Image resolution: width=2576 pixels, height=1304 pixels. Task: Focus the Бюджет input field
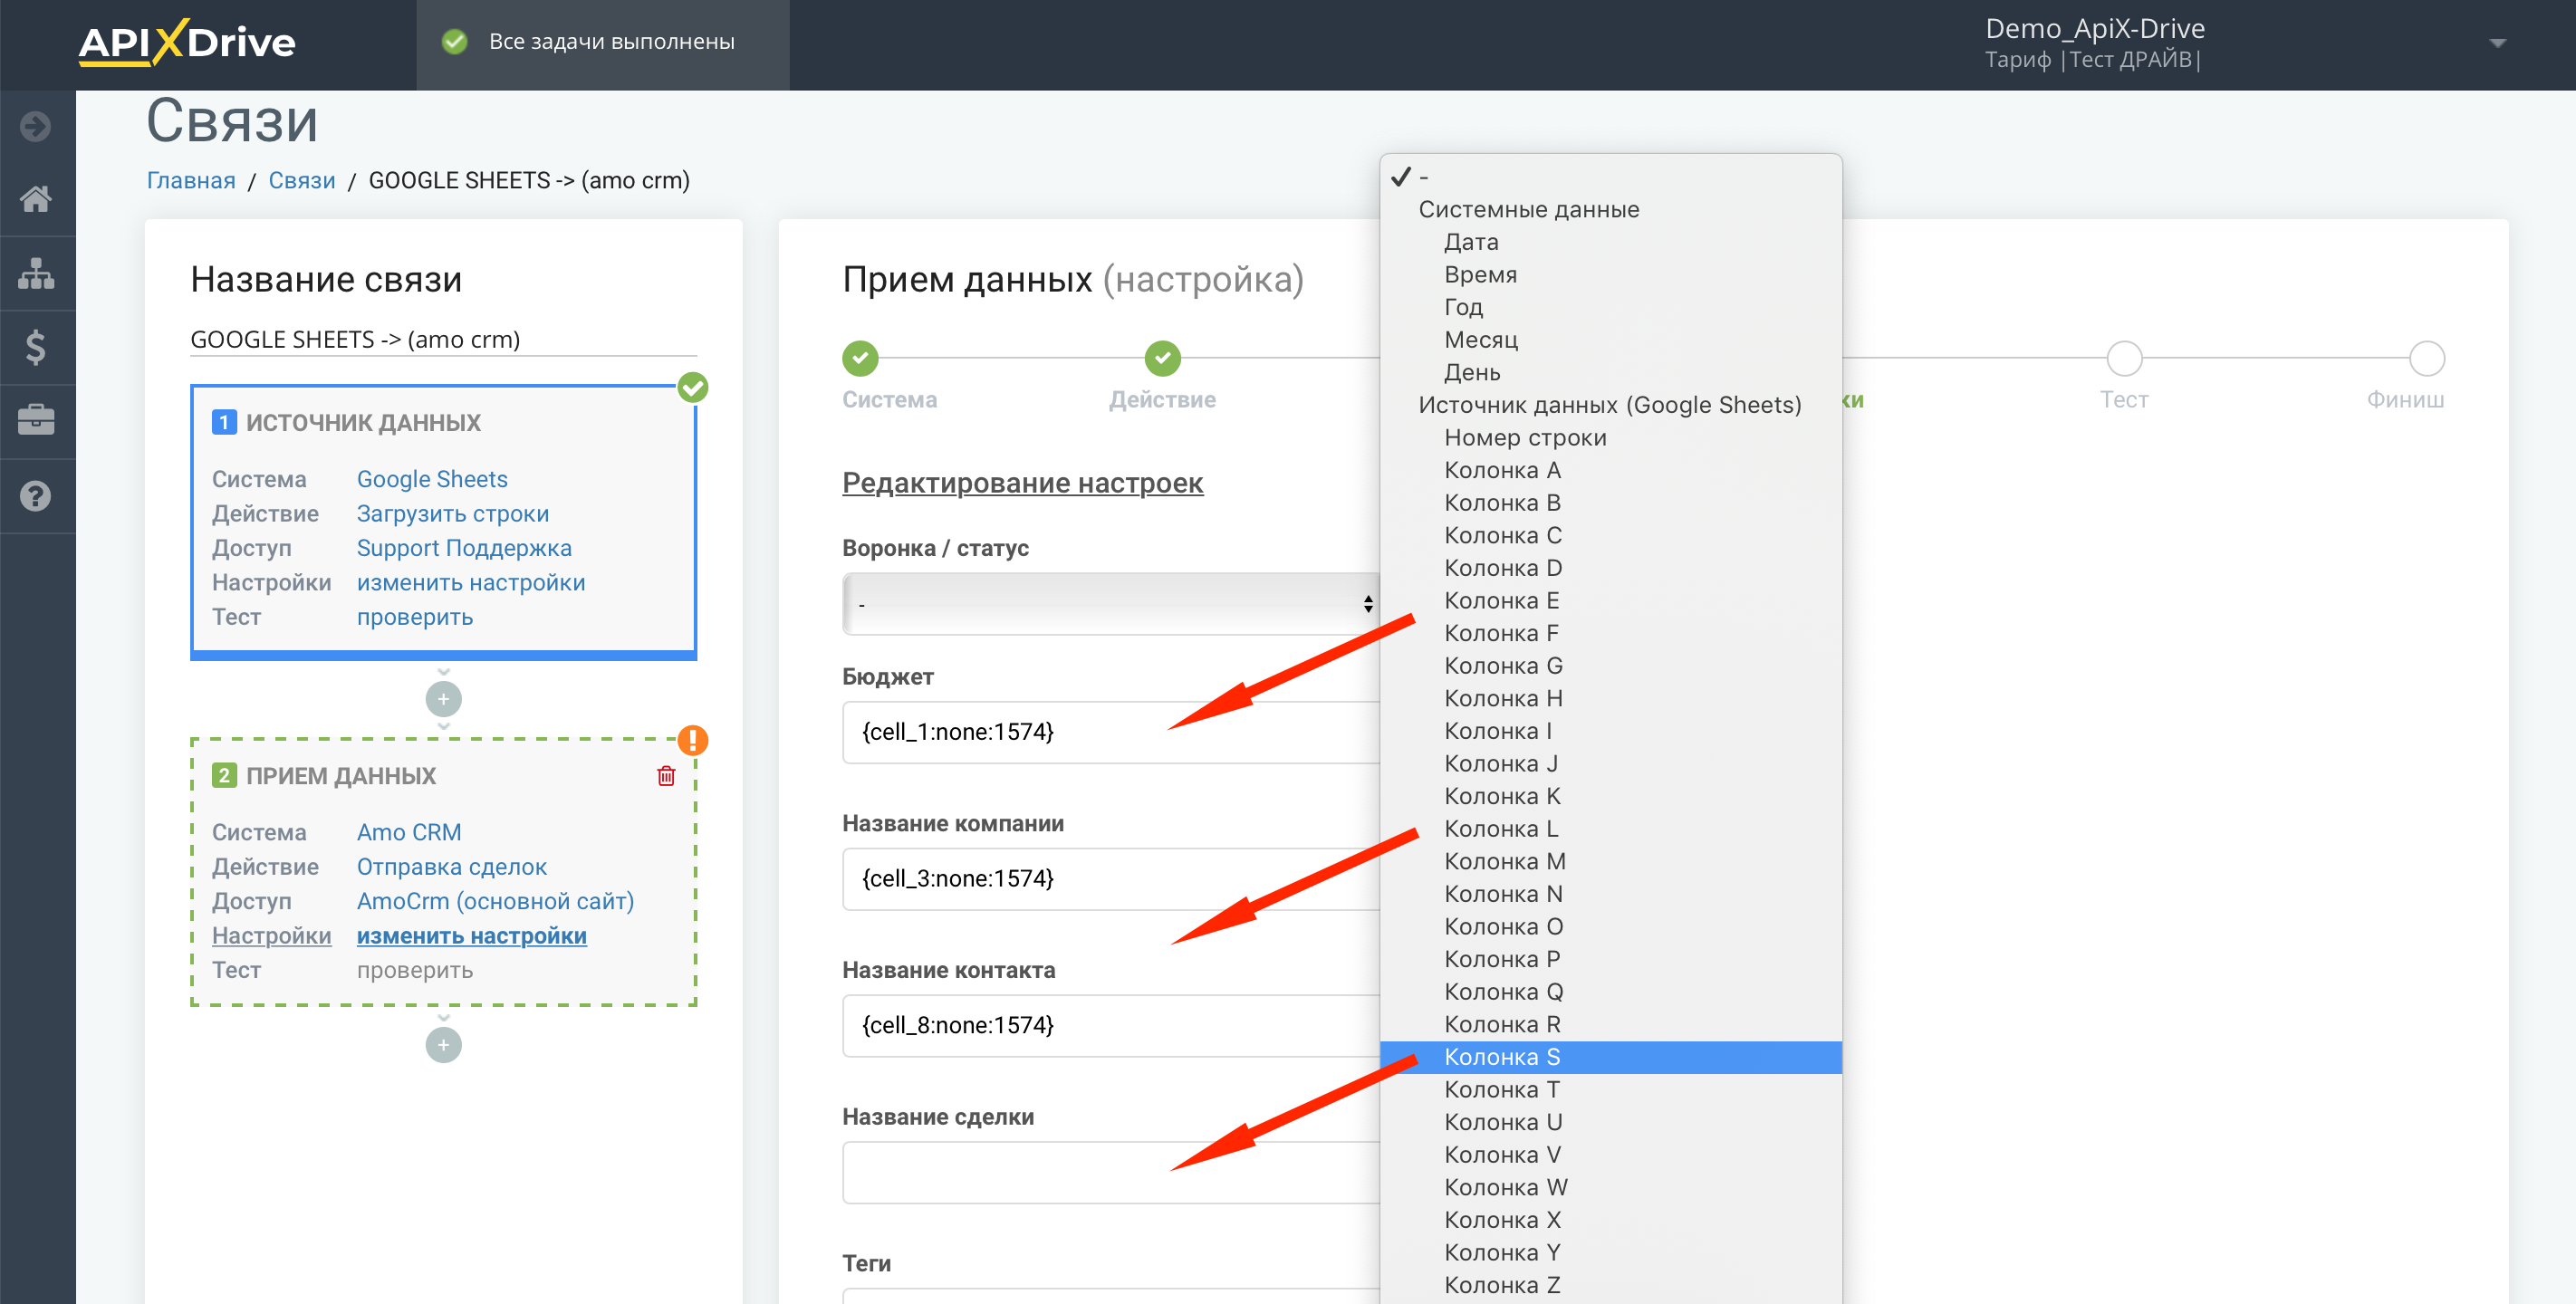[x=1112, y=733]
